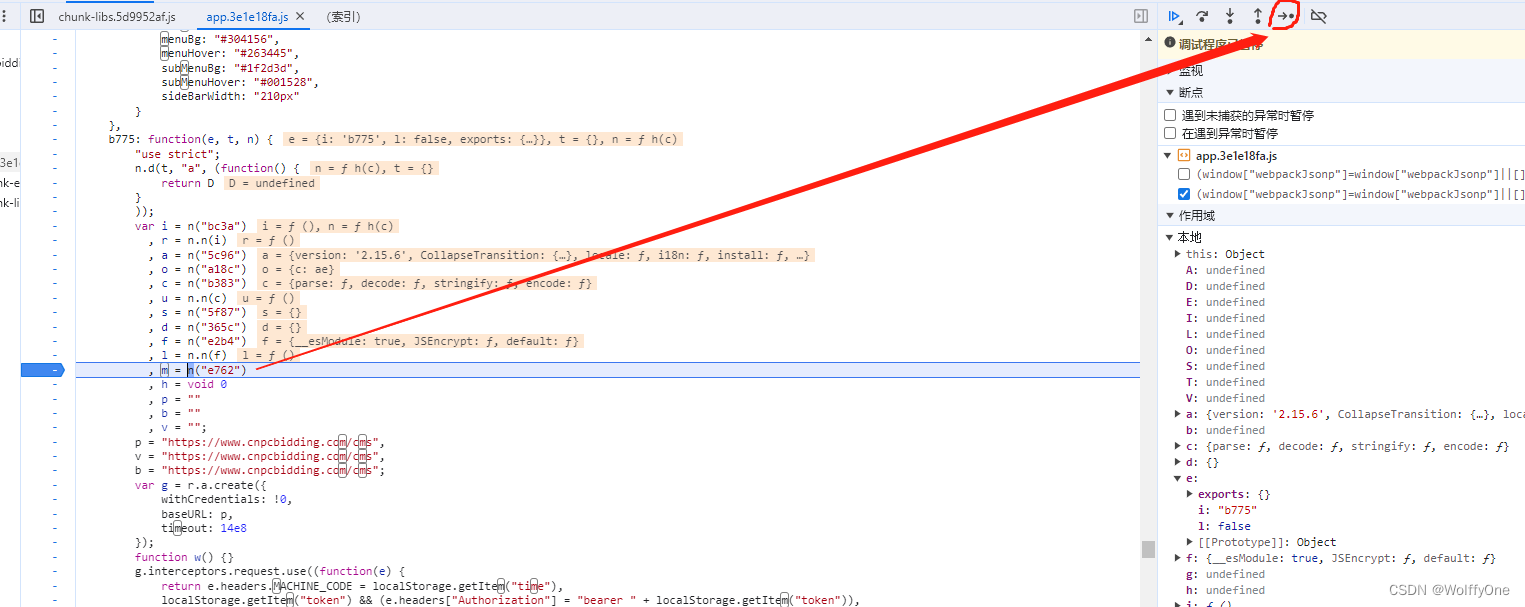Click scope row 'I: undefined'

[x=1225, y=318]
